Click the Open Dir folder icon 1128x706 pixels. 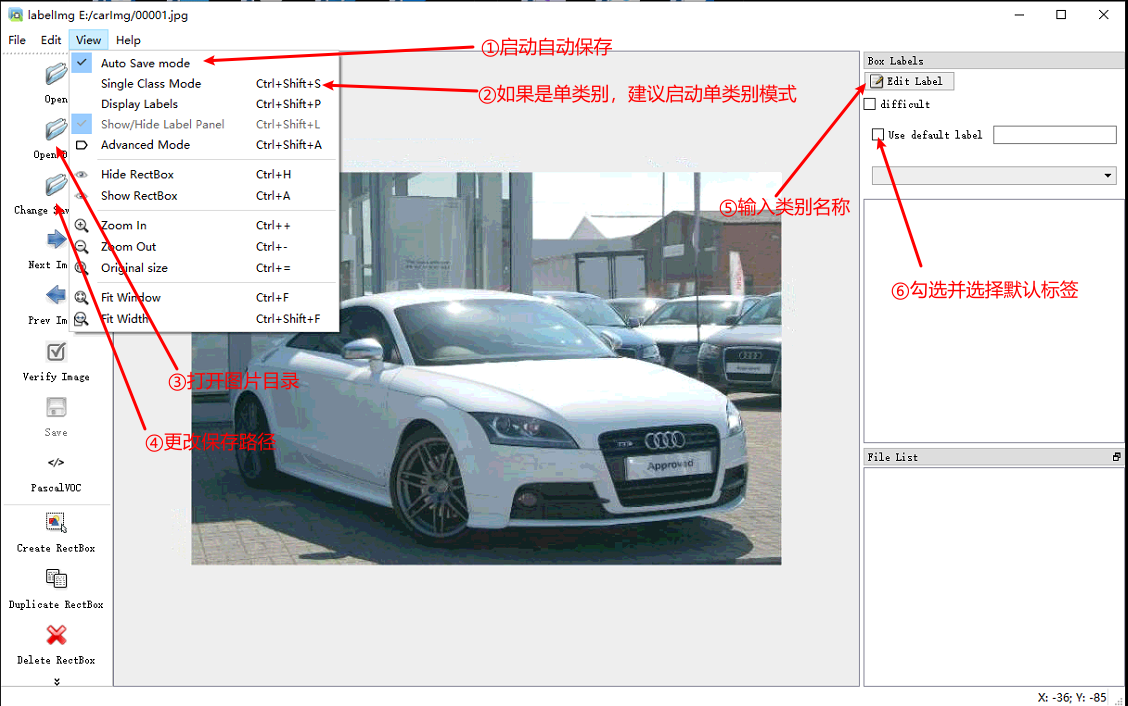click(55, 130)
